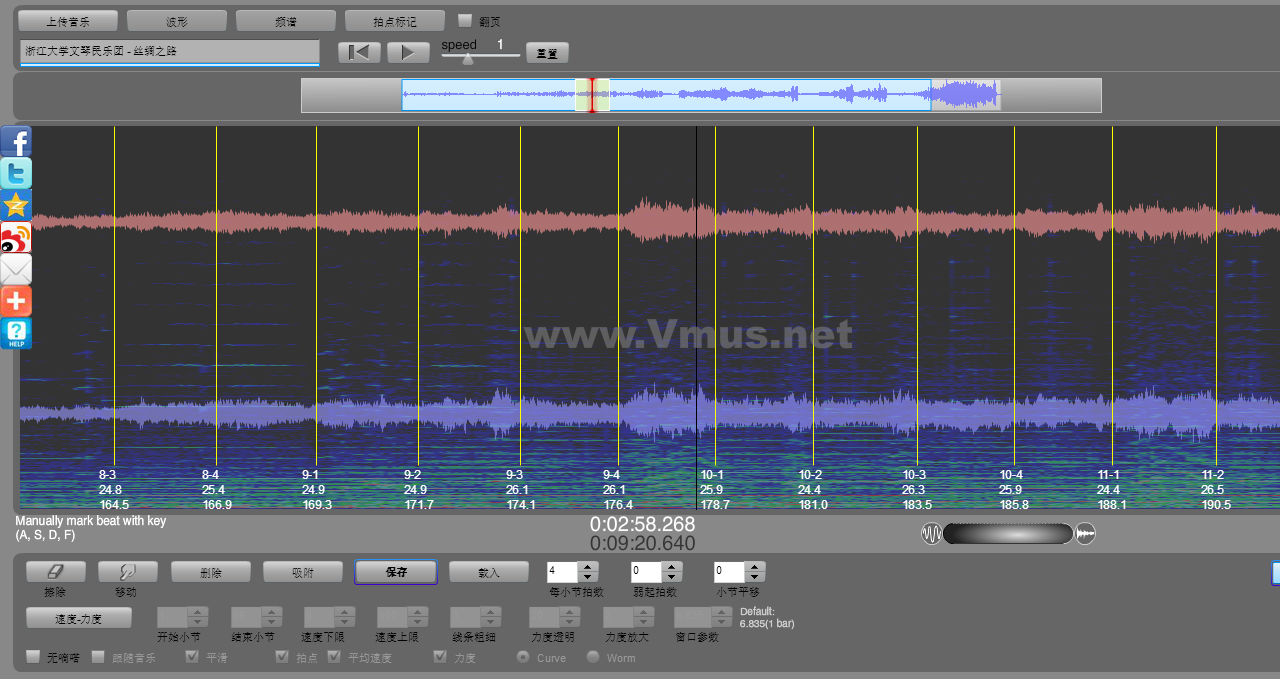Increment the 弱起拍数 pickup beats stepper
1280x679 pixels.
(x=672, y=567)
